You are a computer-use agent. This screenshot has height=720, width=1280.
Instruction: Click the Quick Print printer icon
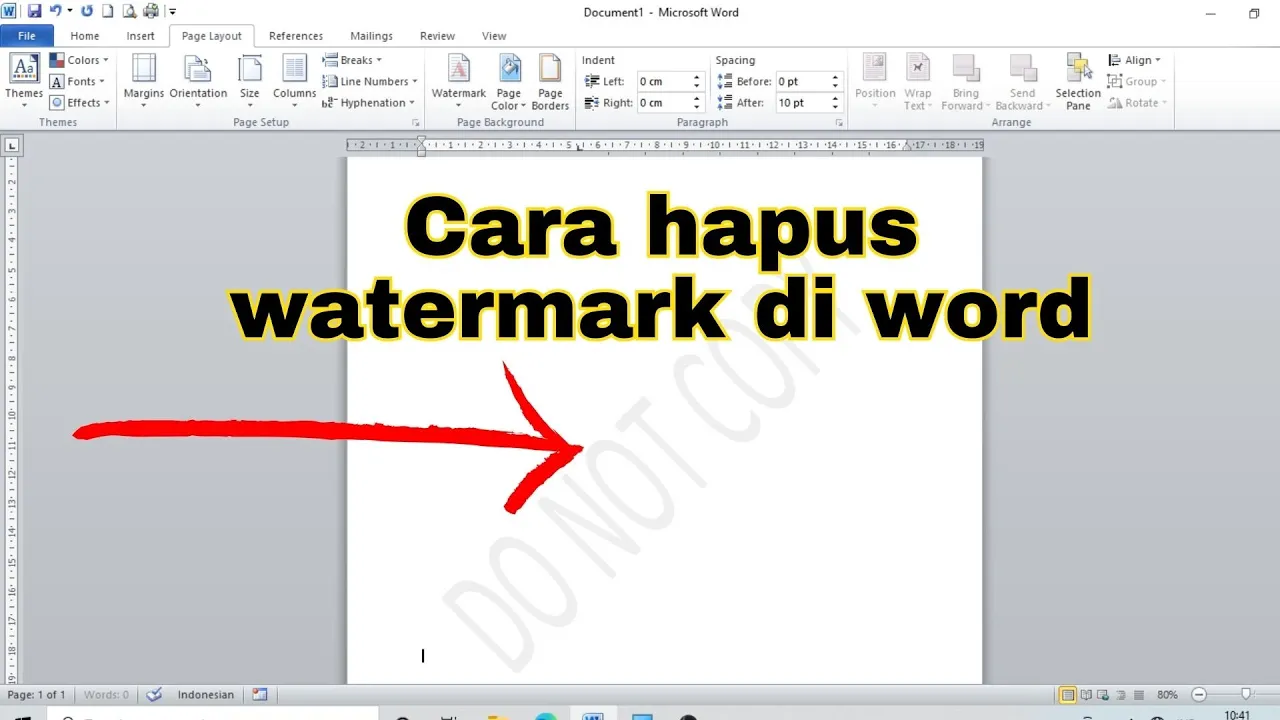(151, 11)
